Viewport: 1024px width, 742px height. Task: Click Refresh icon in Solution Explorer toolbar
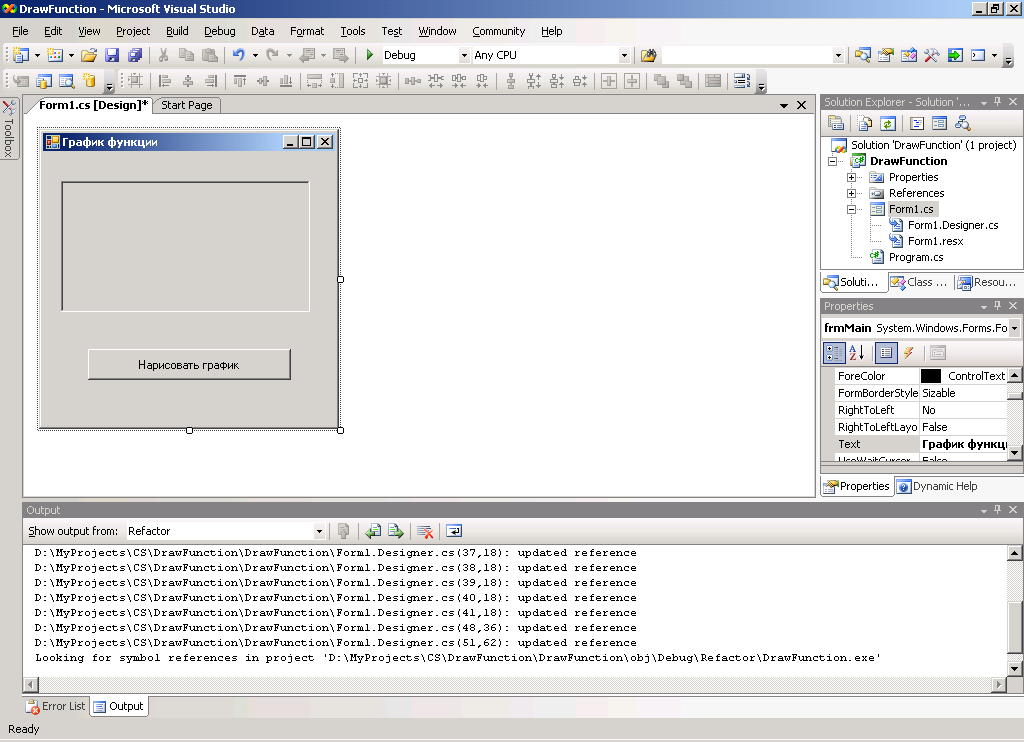(887, 123)
